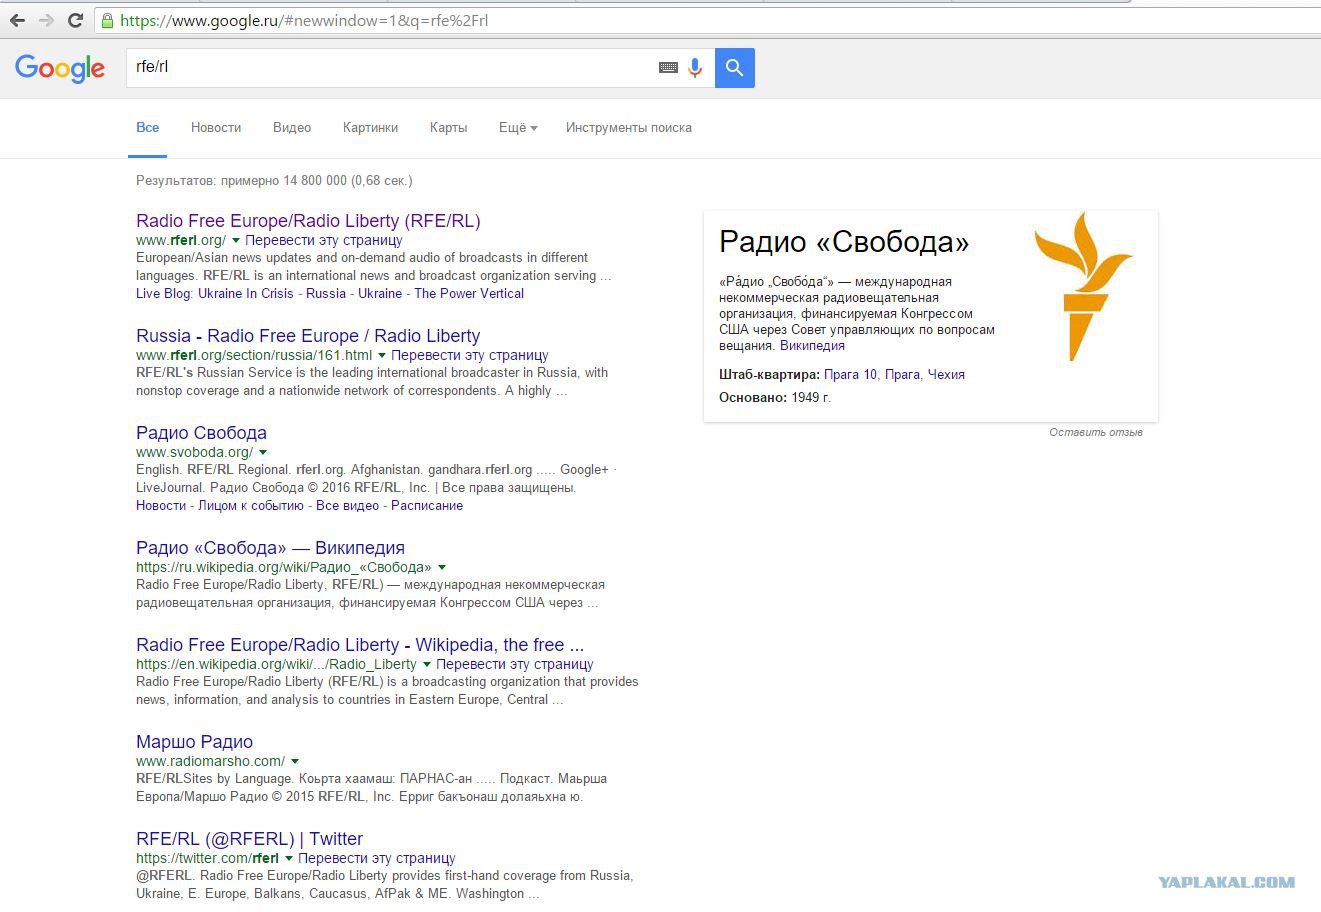Click the browser back arrow
The width and height of the screenshot is (1321, 912).
(17, 20)
